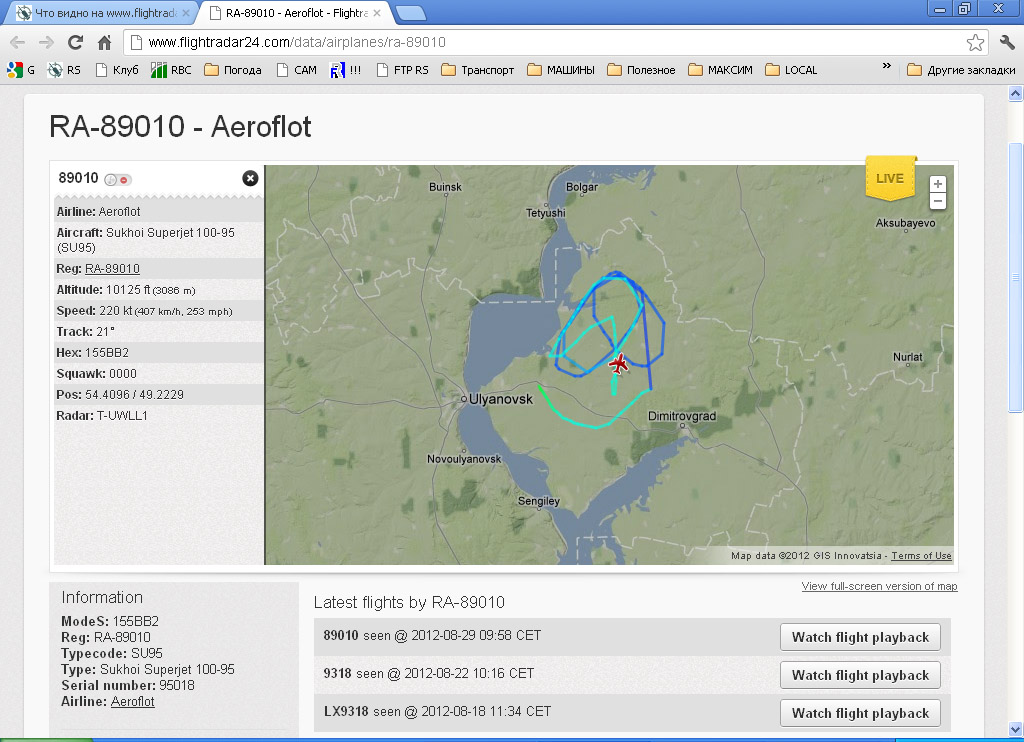The height and width of the screenshot is (742, 1024).
Task: Go forward with browser forward arrow
Action: pyautogui.click(x=46, y=42)
